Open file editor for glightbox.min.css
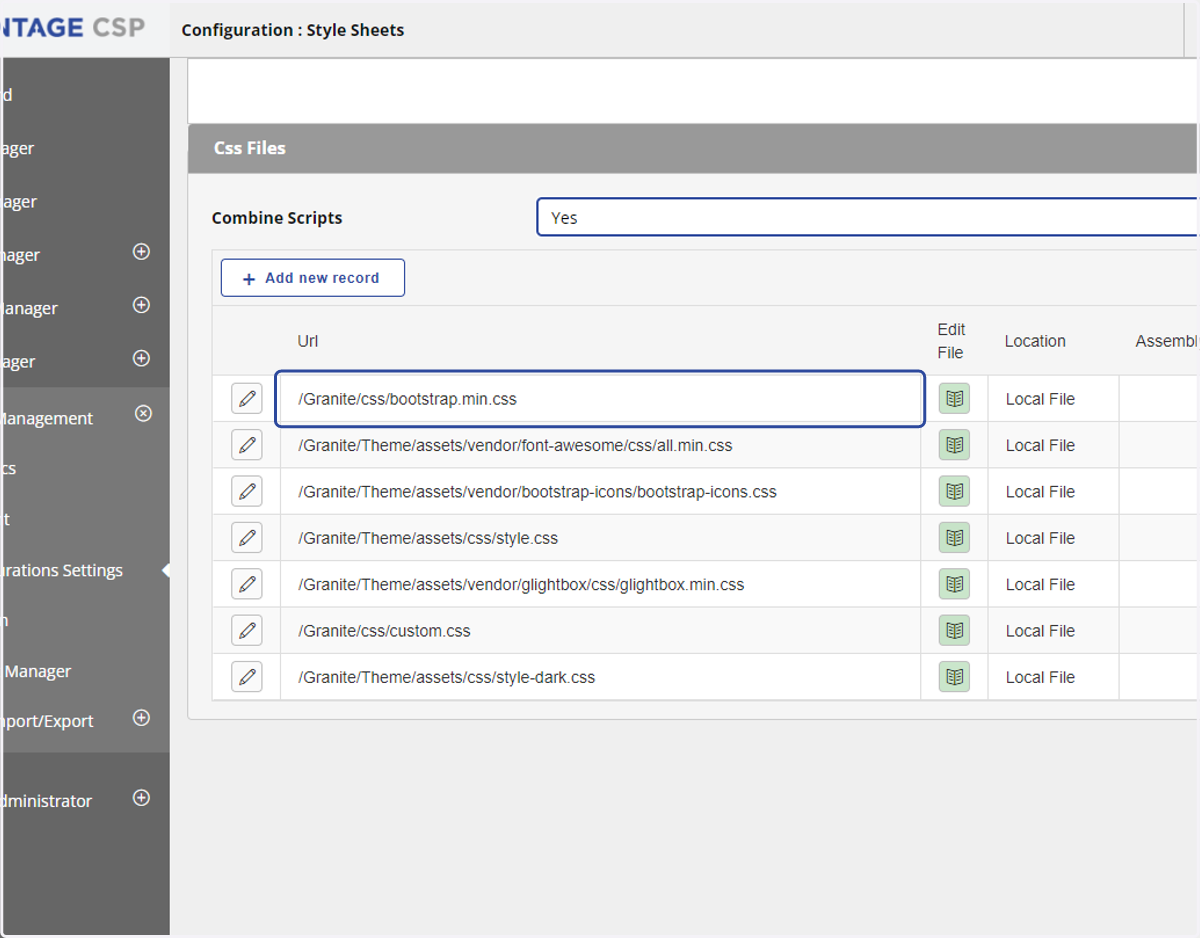Viewport: 1200px width, 938px height. (x=954, y=584)
